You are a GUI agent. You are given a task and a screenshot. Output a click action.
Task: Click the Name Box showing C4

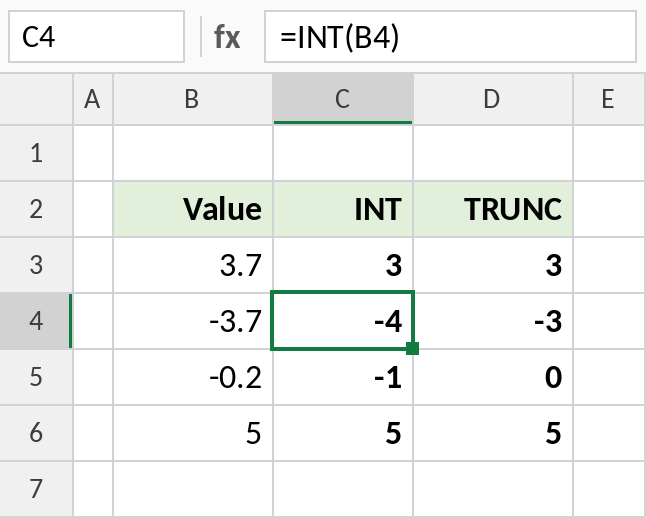tap(96, 37)
